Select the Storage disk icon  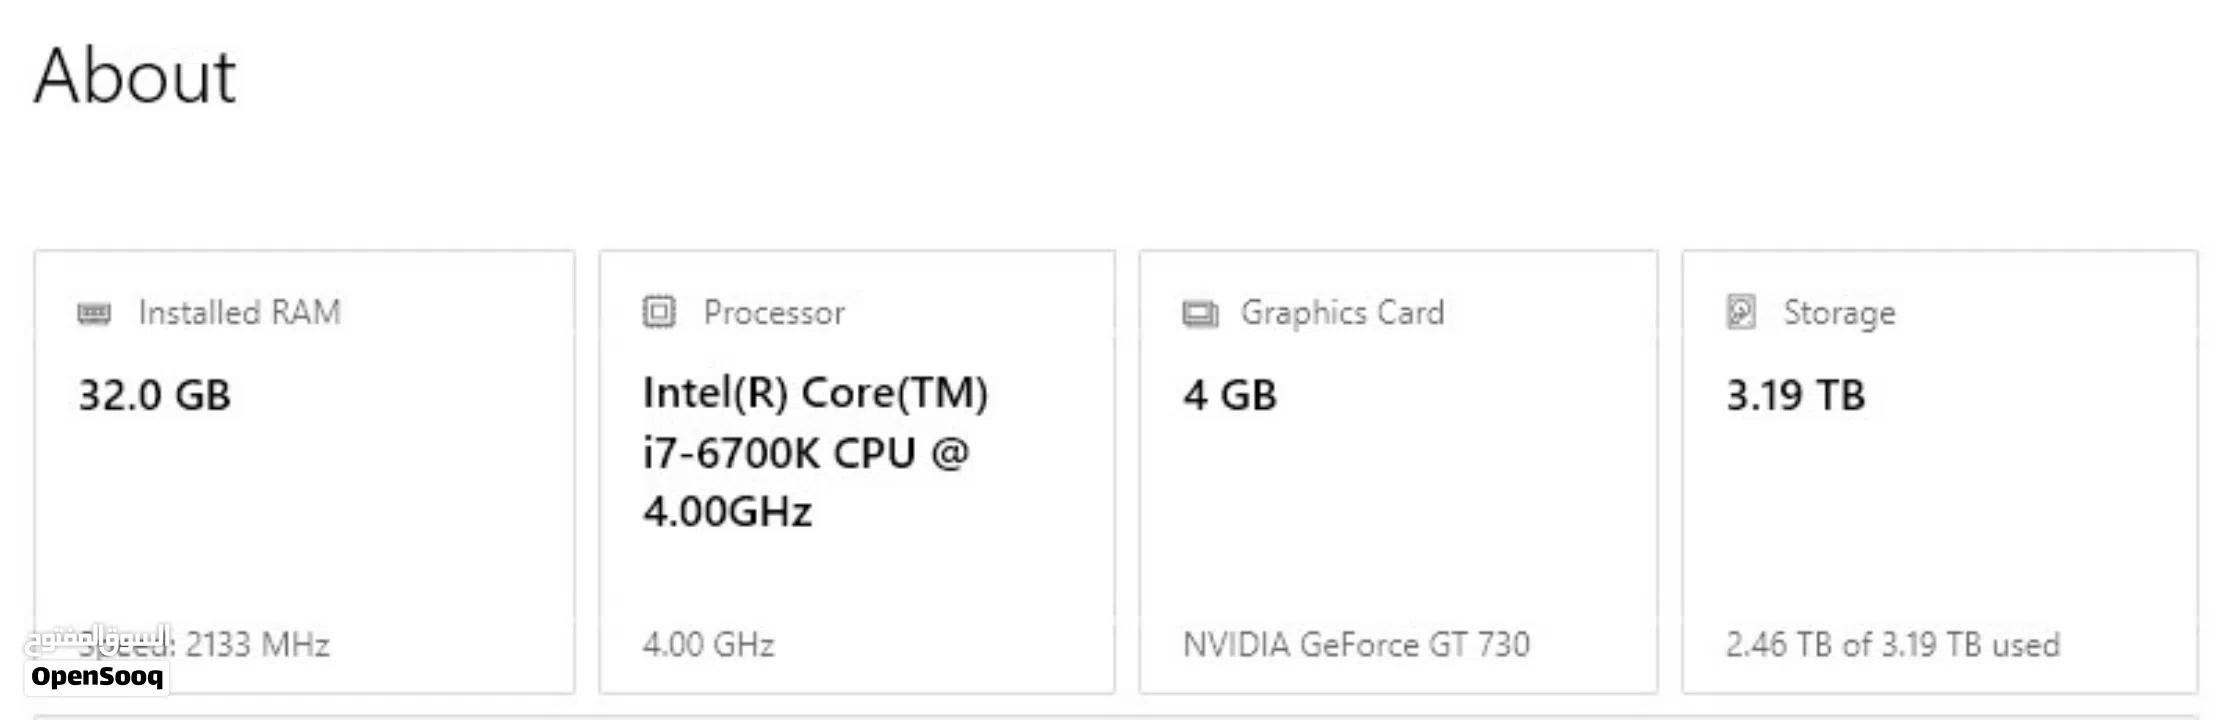(1740, 311)
